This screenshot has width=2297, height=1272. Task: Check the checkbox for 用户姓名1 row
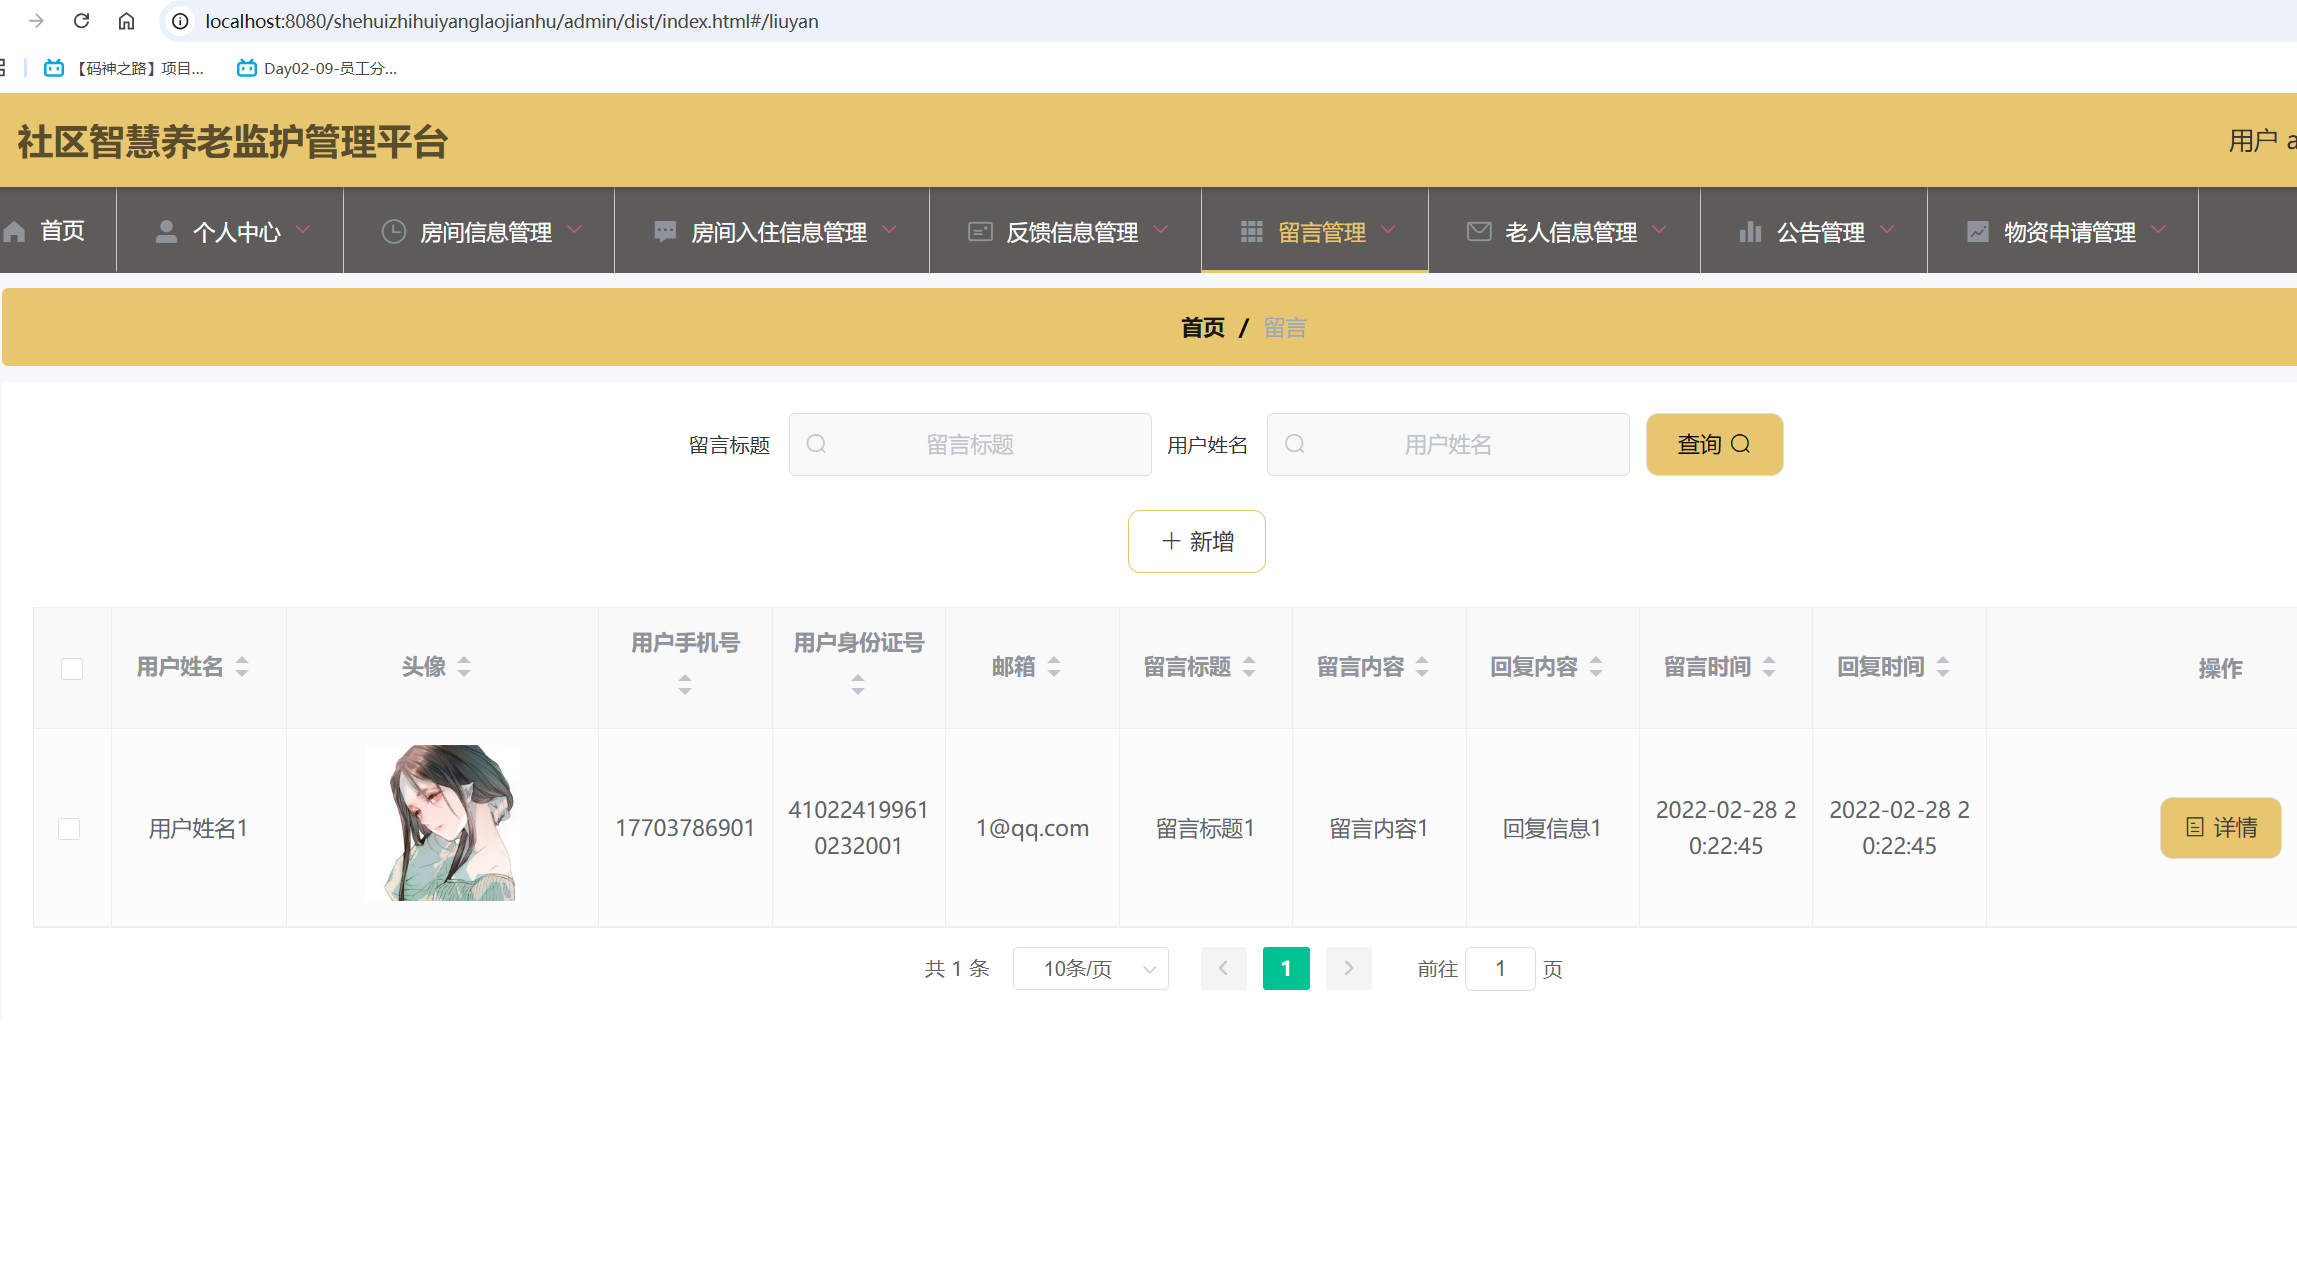(69, 828)
